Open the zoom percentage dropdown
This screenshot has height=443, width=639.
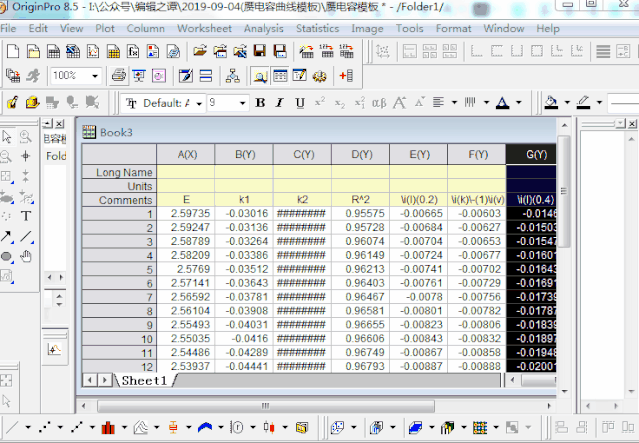click(x=95, y=76)
